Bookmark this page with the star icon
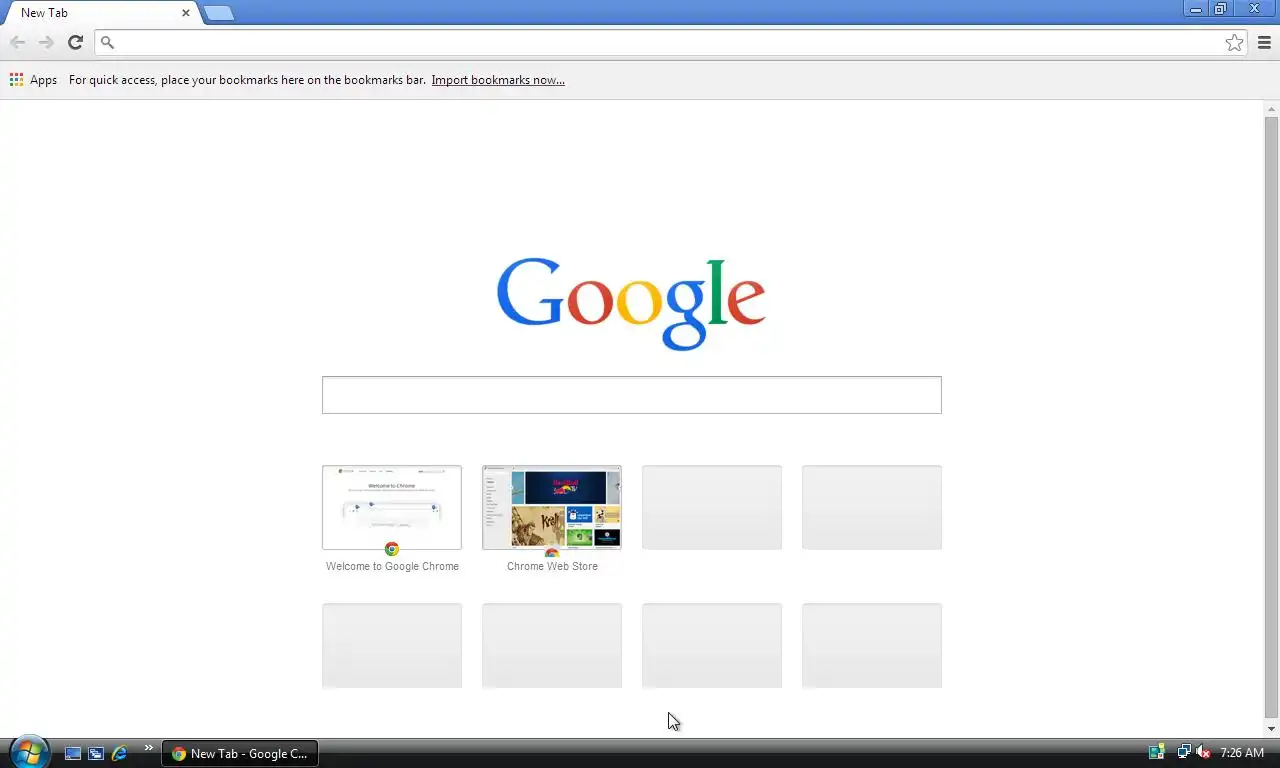This screenshot has width=1280, height=768. [1235, 42]
